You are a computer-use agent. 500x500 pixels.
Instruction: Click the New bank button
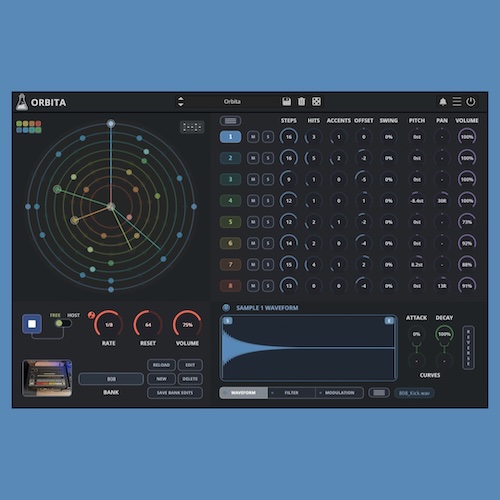(x=161, y=379)
